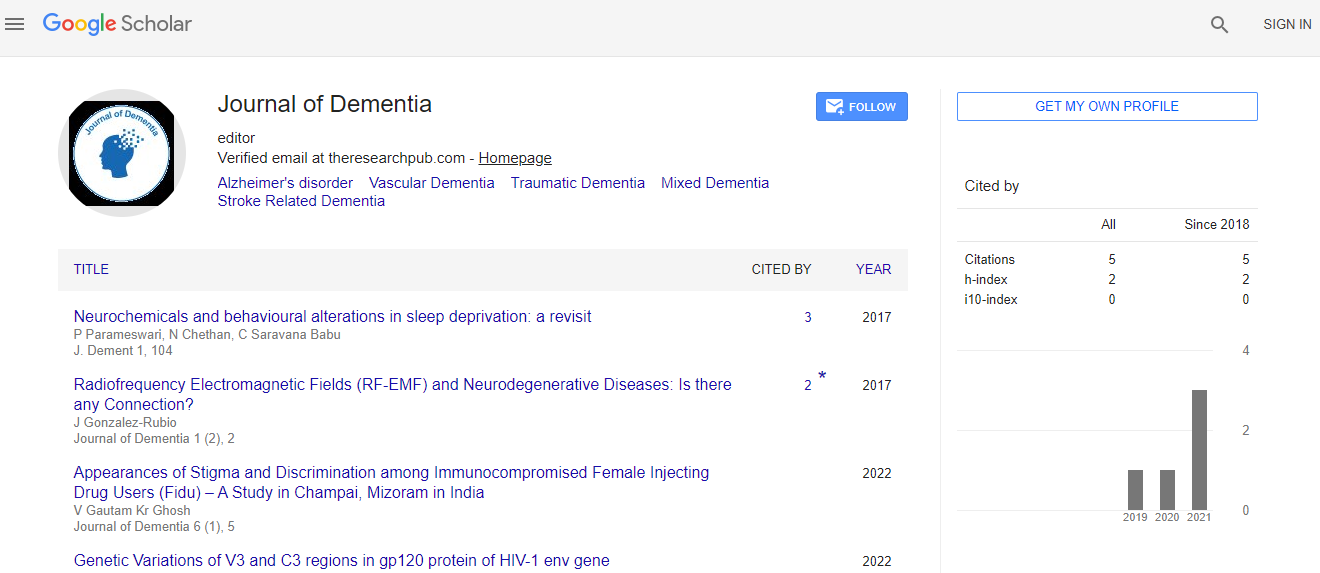This screenshot has height=573, width=1320.
Task: Click Sign In link
Action: [x=1286, y=25]
